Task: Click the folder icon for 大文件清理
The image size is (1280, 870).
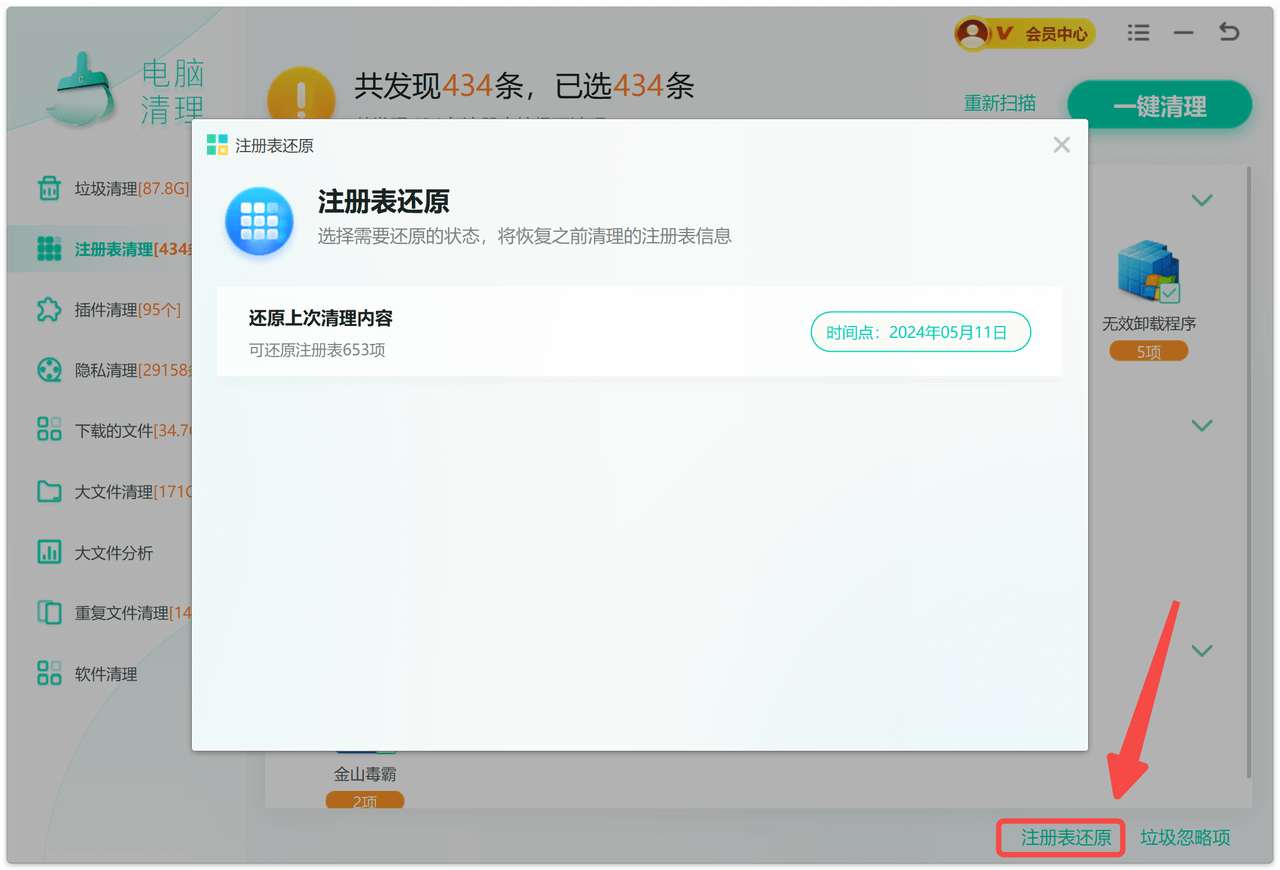Action: coord(48,492)
